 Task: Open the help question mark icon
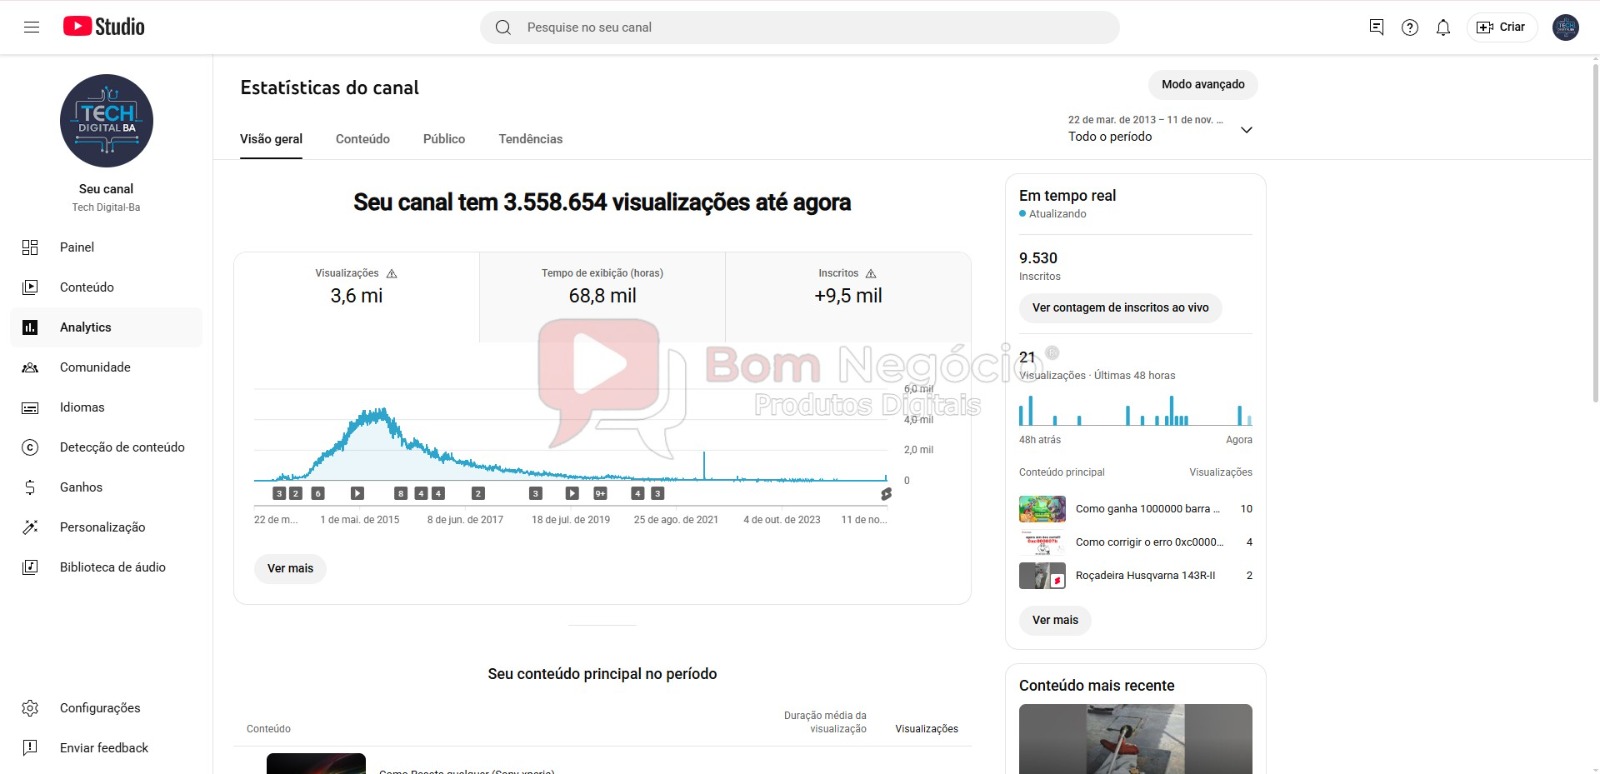click(1410, 28)
